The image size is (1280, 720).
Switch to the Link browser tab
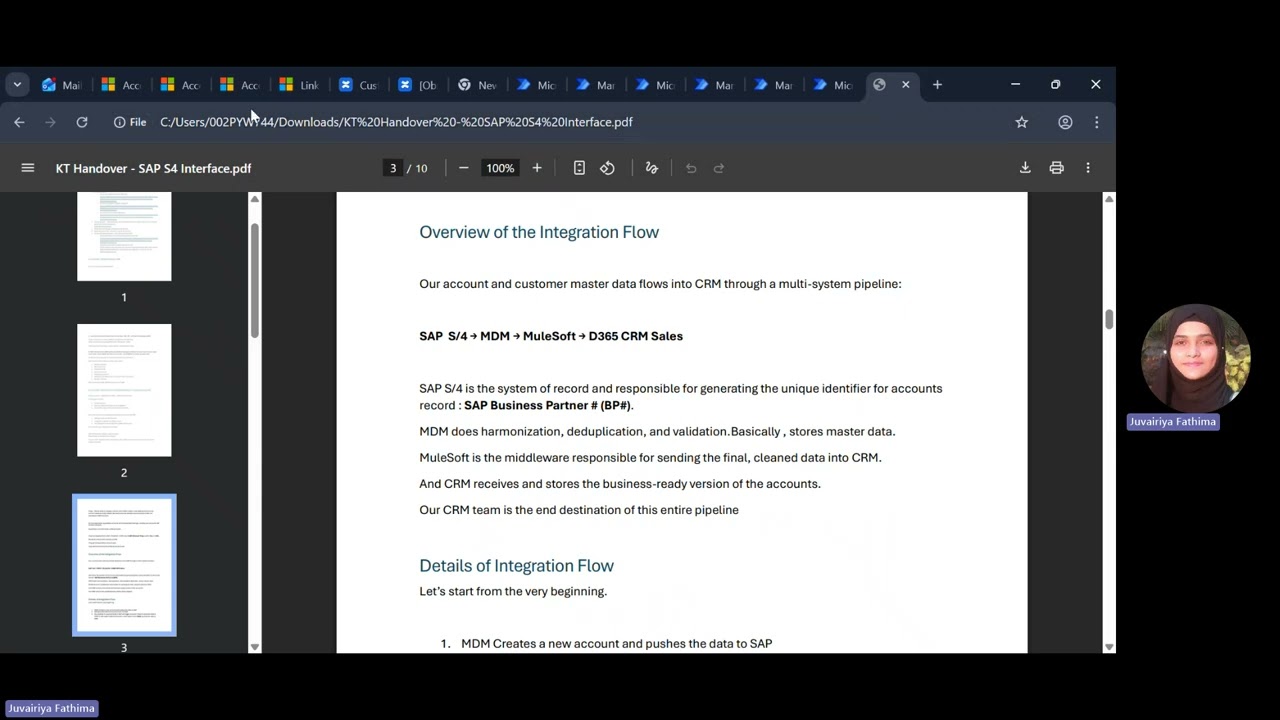tap(299, 85)
